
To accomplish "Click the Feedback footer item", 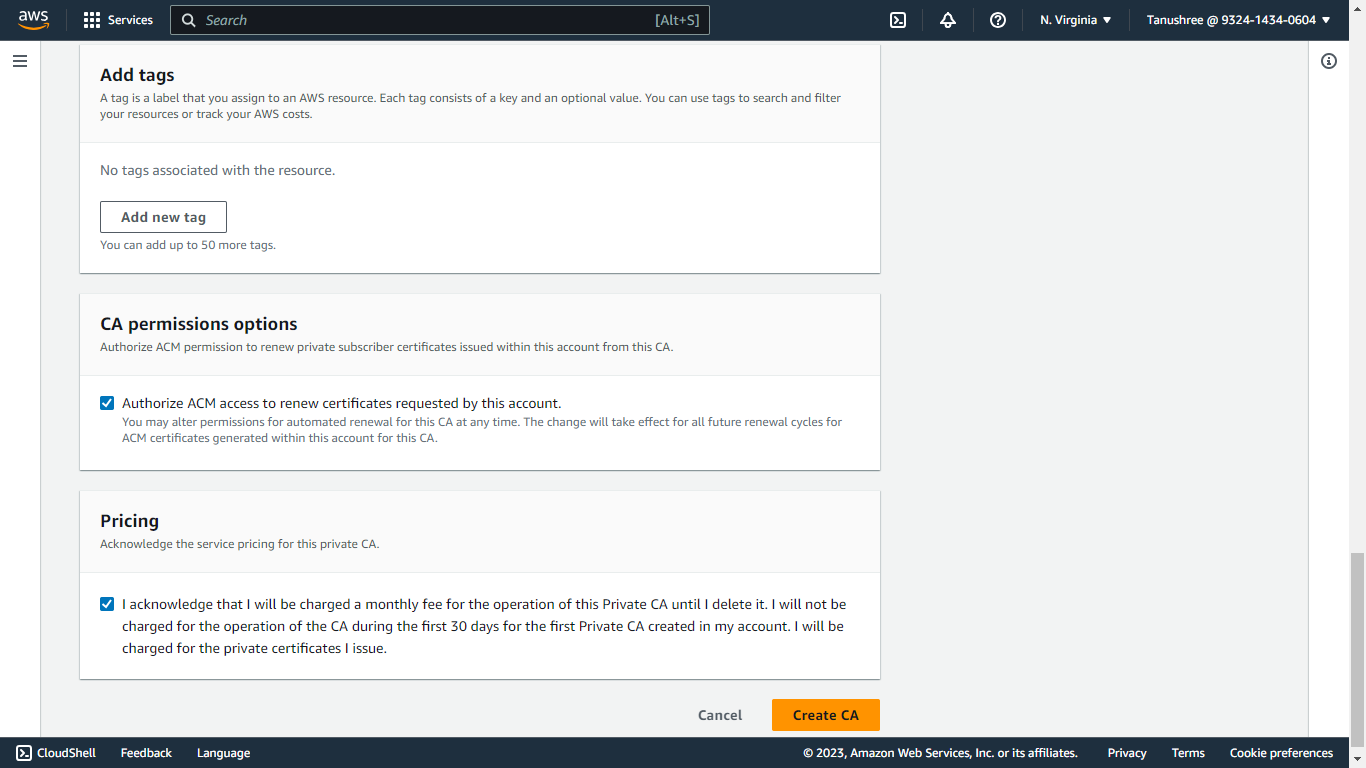I will click(146, 753).
